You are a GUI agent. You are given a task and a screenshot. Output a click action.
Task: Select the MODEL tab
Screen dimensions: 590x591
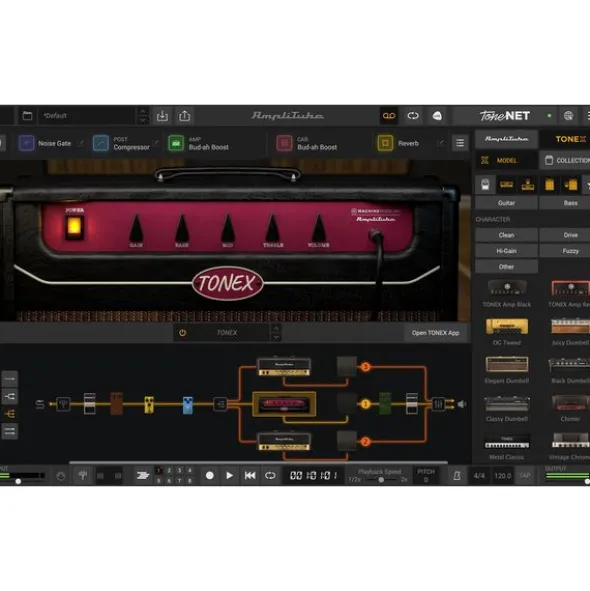[x=506, y=160]
